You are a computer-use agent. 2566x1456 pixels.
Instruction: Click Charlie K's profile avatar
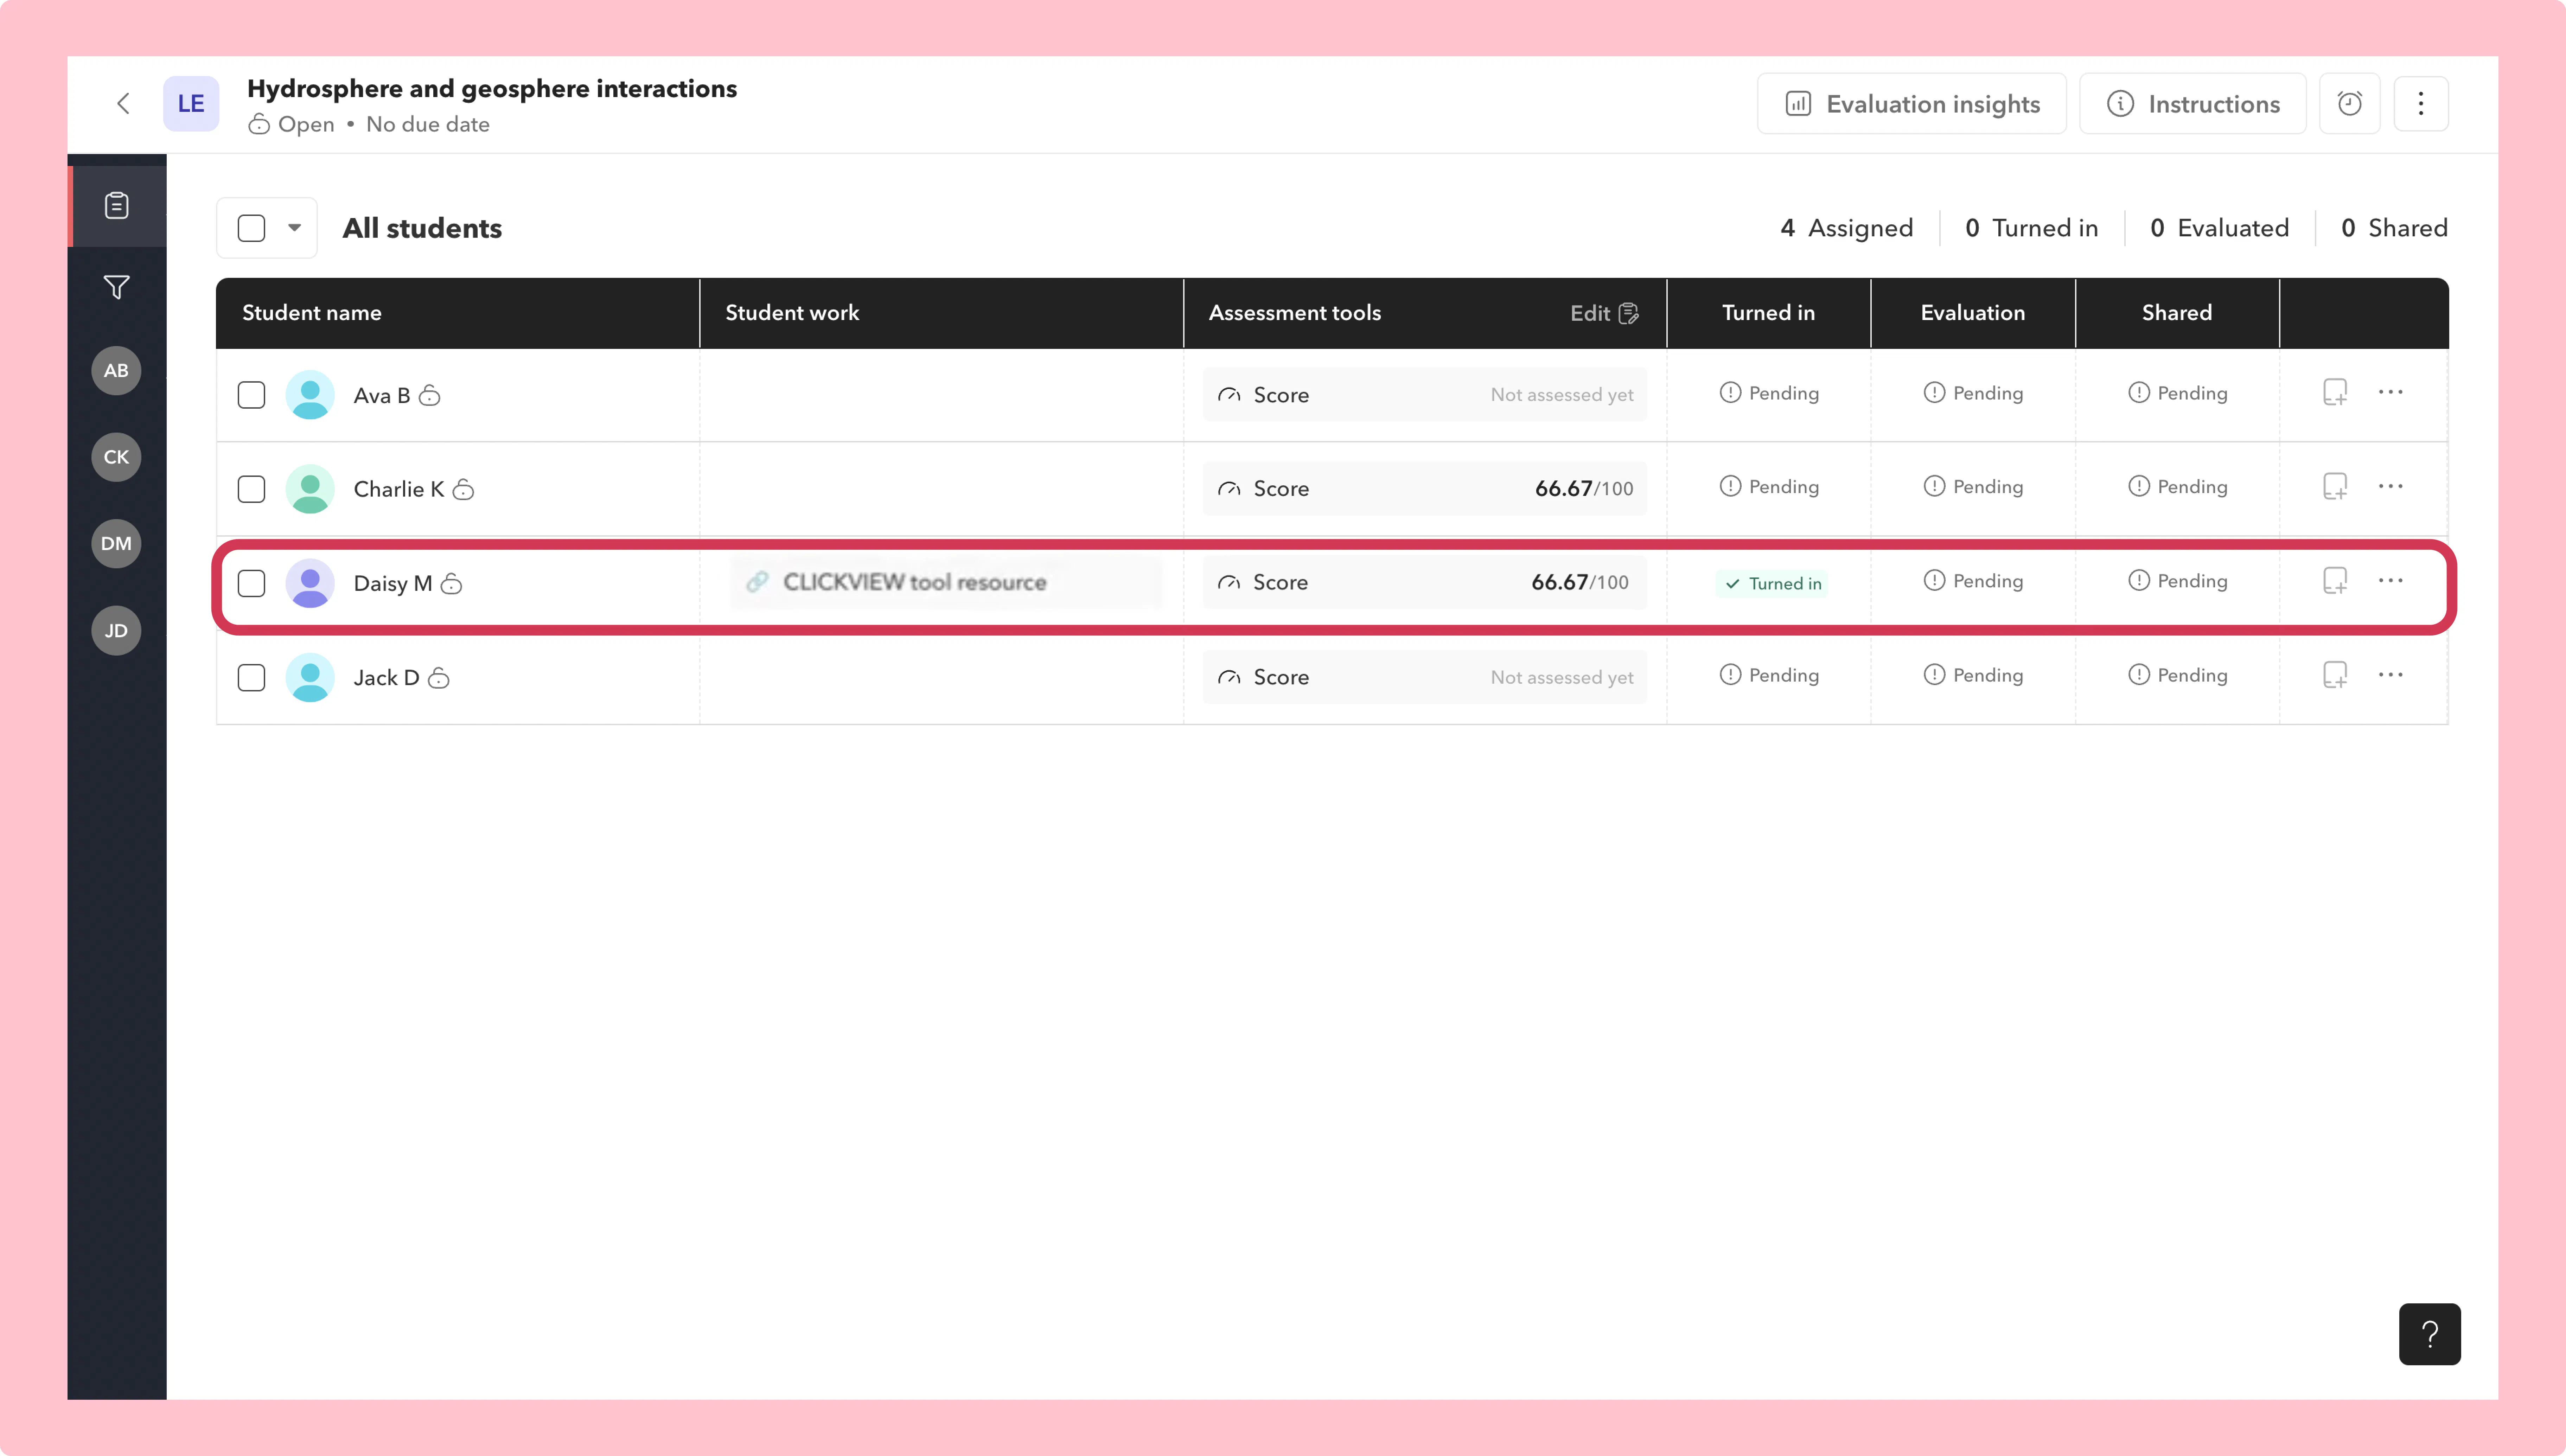[310, 489]
